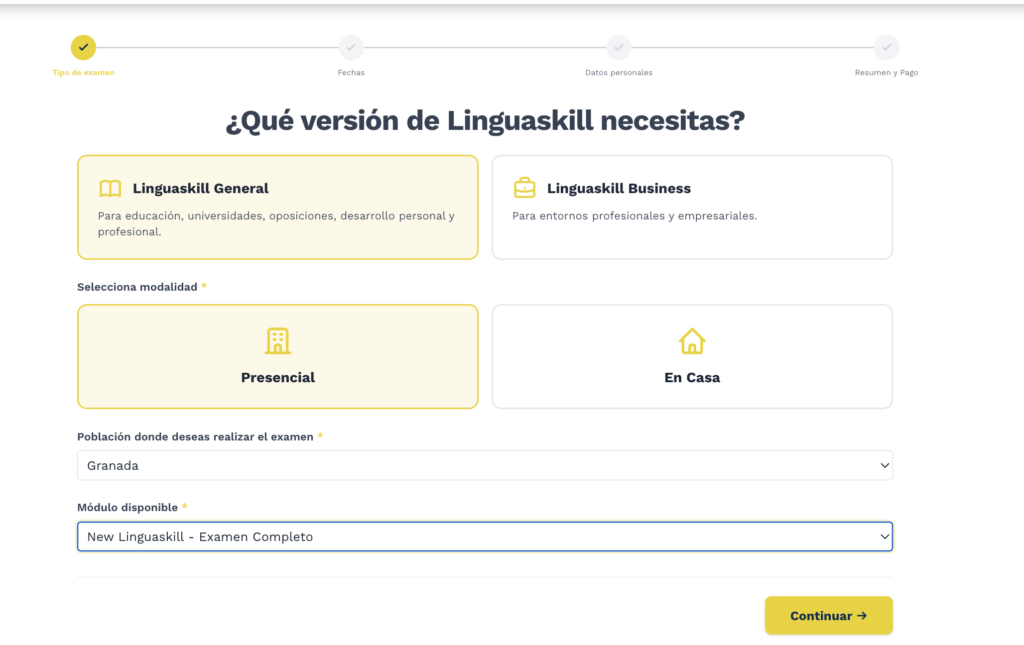Click the briefcase icon on Linguaskill Business card
This screenshot has width=1024, height=645.
(x=525, y=188)
